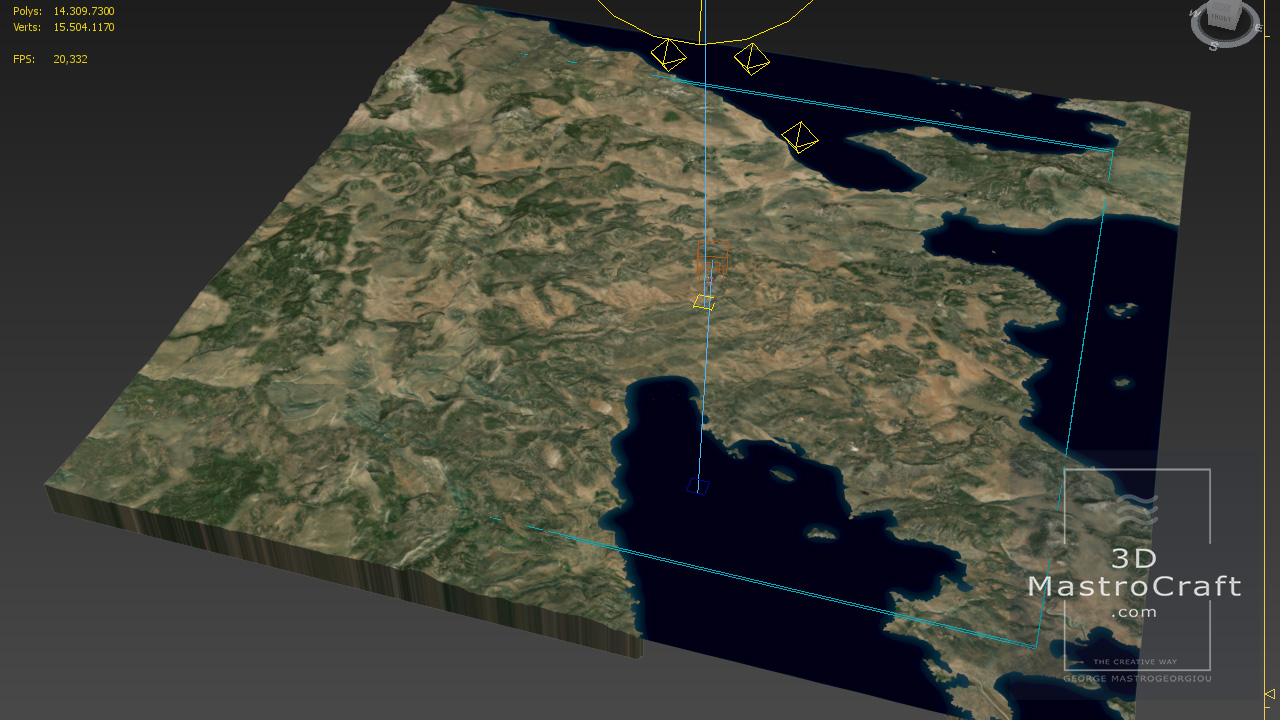Click the wave icon in the watermark

(1138, 509)
